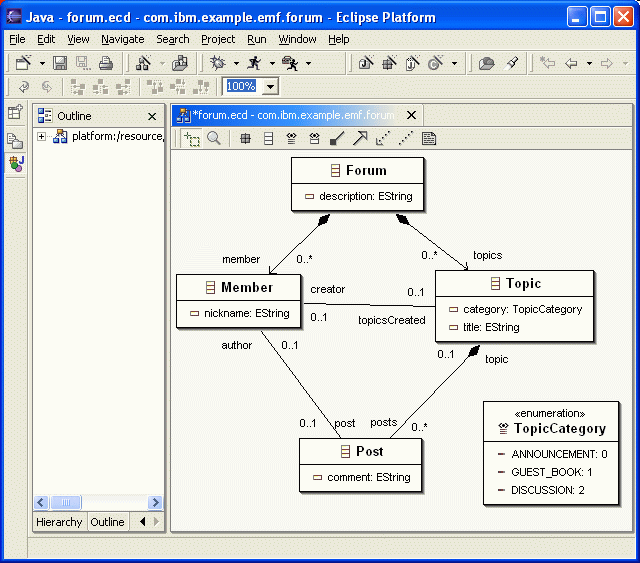The height and width of the screenshot is (563, 640).
Task: Select the platform:/resource tree item
Action: pos(109,136)
